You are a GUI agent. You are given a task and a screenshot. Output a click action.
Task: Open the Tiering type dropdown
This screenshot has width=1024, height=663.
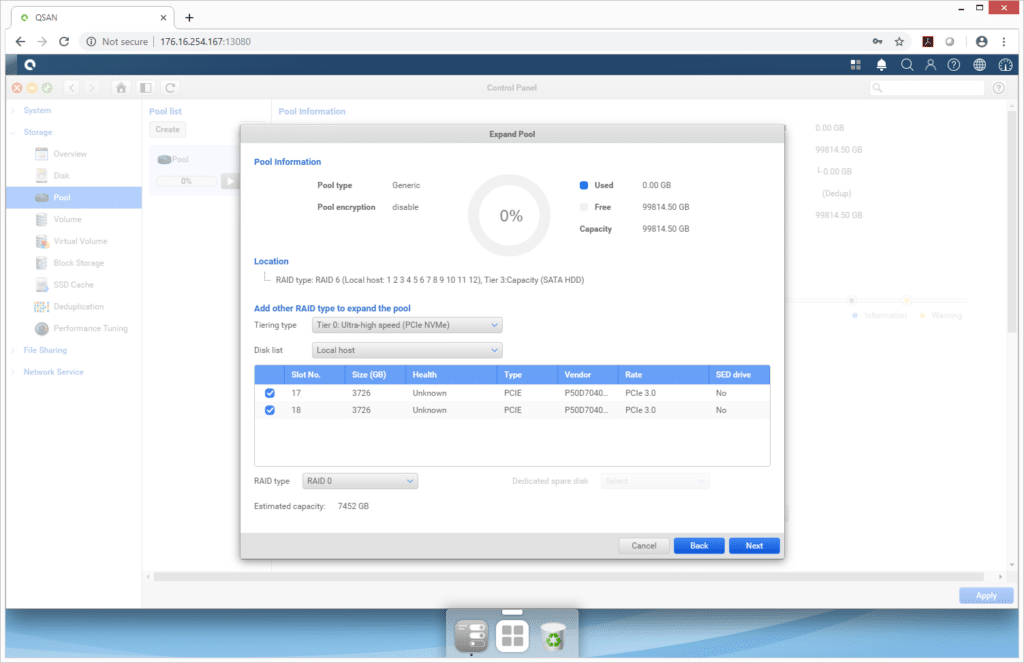point(407,325)
